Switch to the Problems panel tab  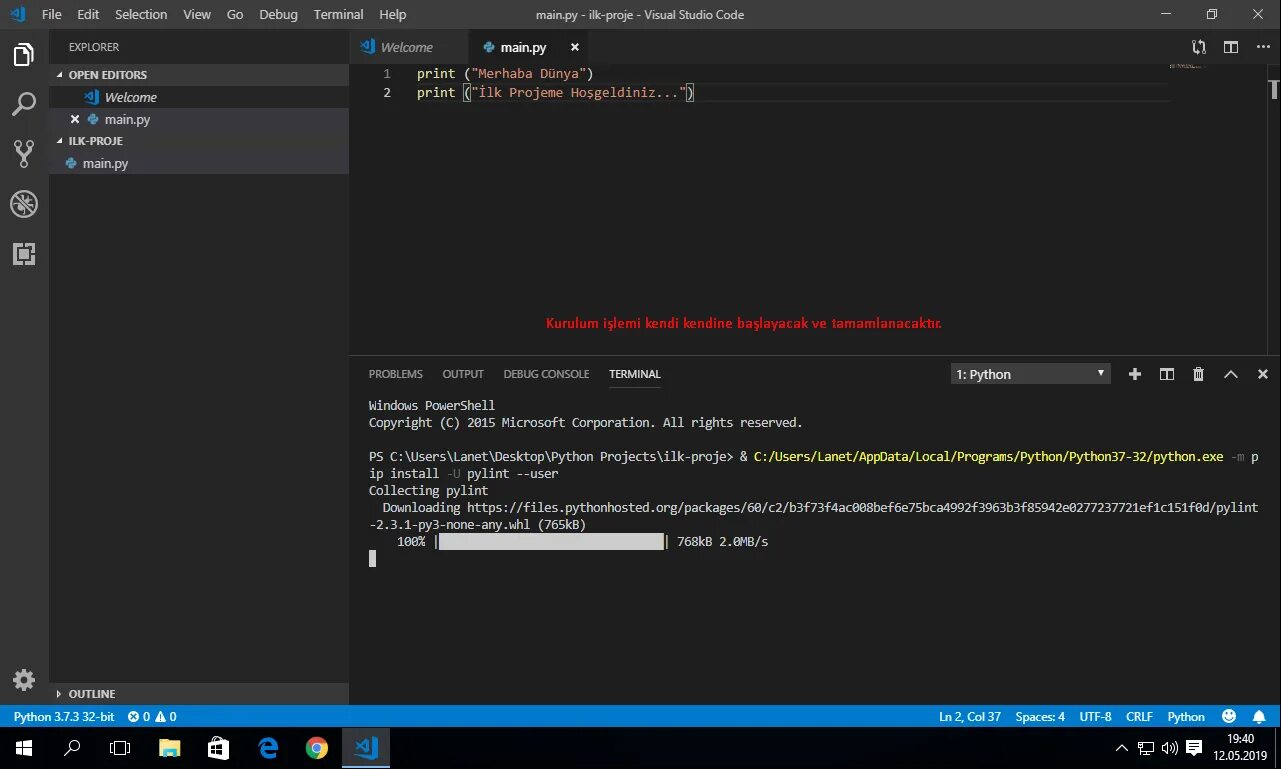click(x=396, y=374)
